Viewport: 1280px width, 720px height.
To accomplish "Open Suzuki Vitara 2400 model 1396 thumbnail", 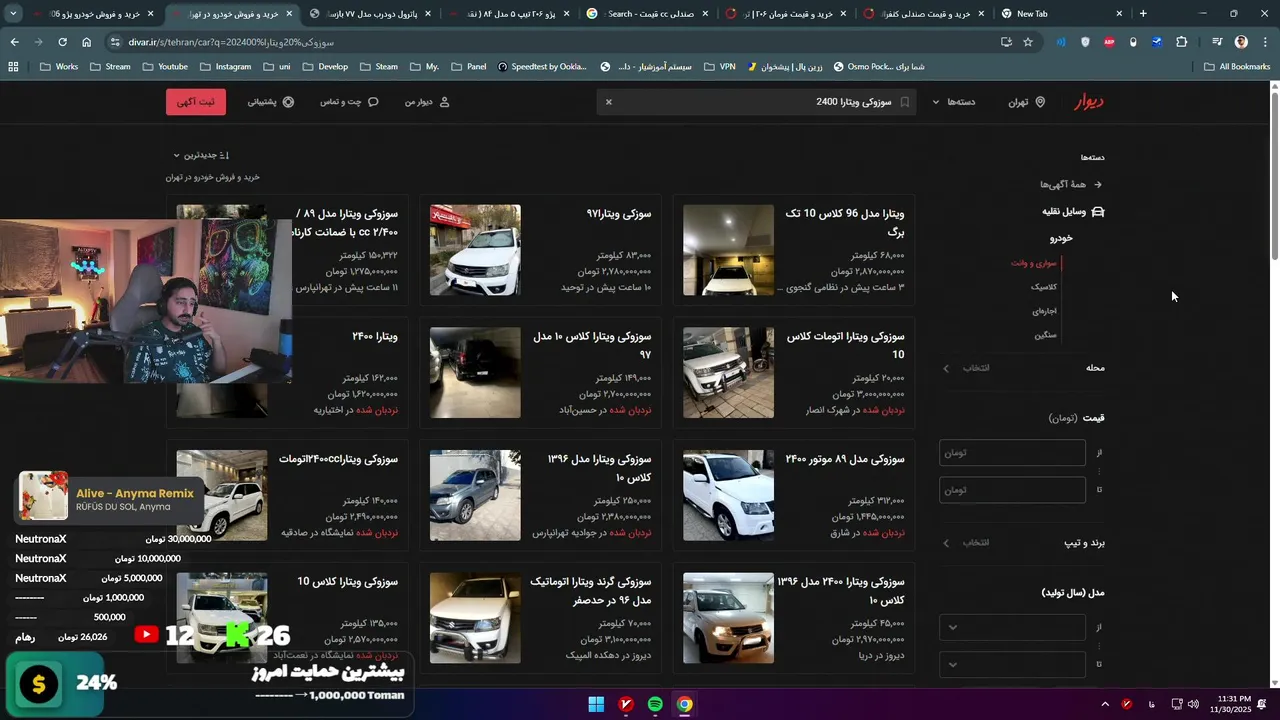I will coord(728,618).
